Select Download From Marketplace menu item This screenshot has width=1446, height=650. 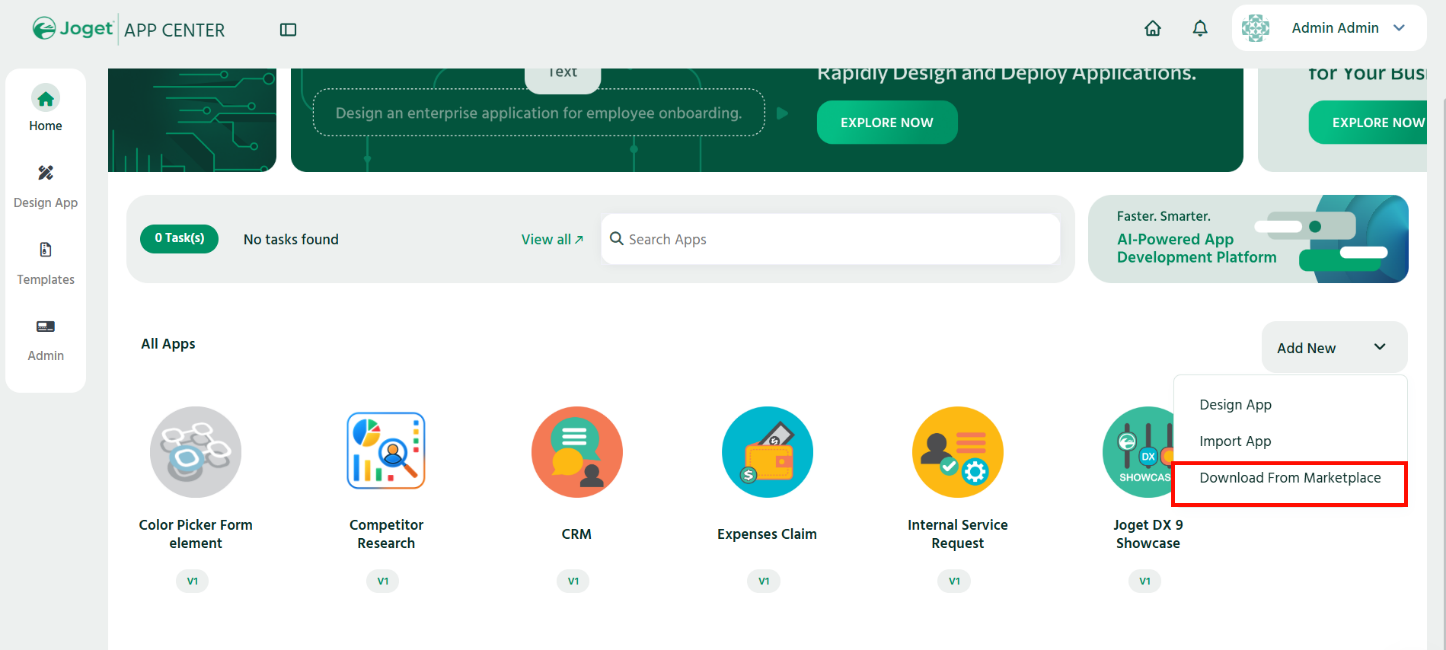[1289, 478]
